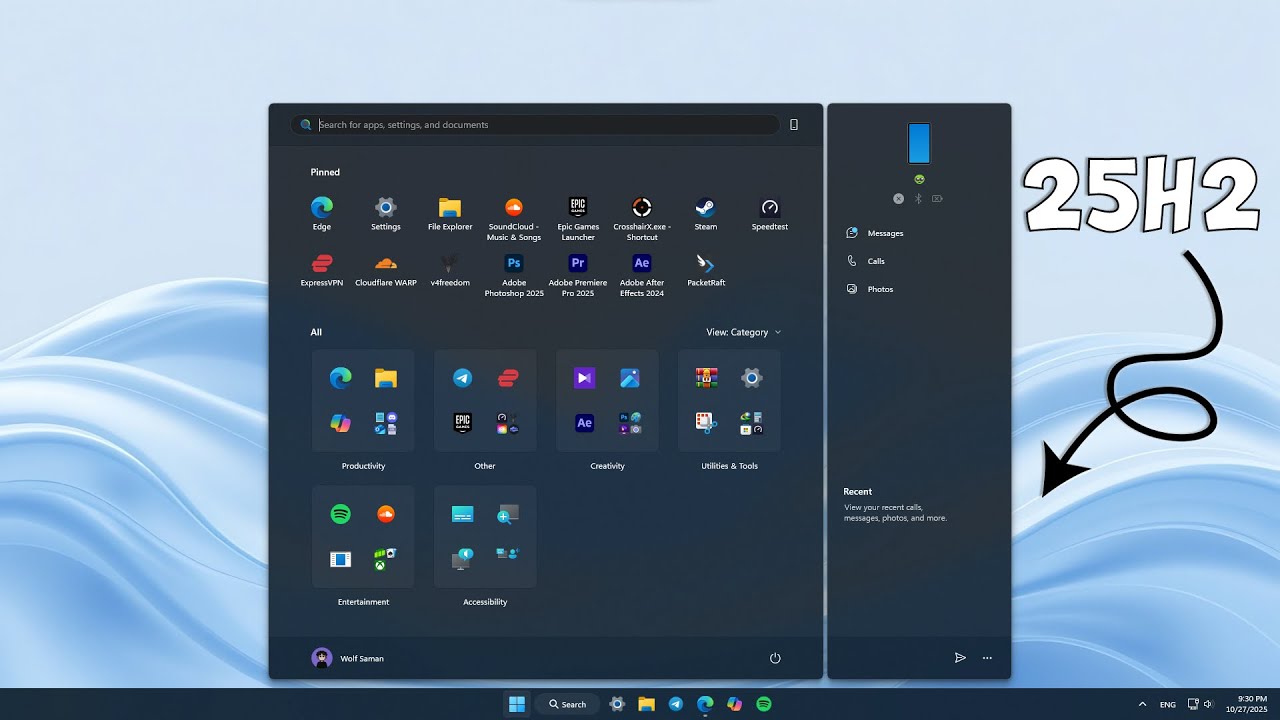Open the Epic Games icon in Other category
The width and height of the screenshot is (1280, 720).
pos(462,423)
